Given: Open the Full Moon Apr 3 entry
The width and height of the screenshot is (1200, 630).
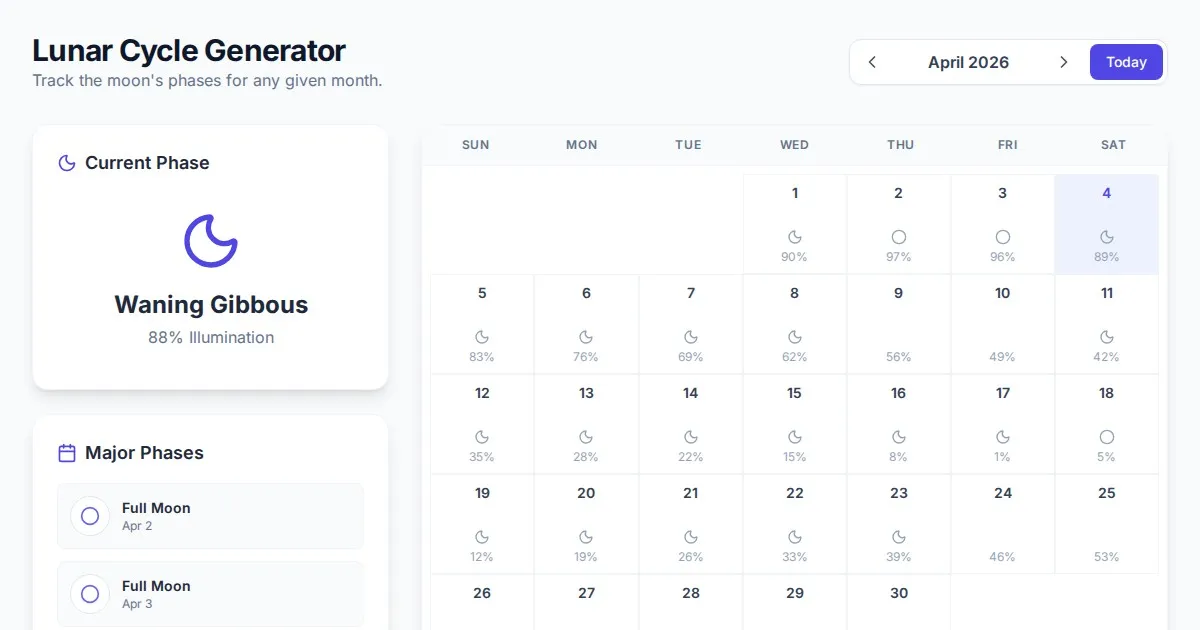Looking at the screenshot, I should tap(210, 594).
